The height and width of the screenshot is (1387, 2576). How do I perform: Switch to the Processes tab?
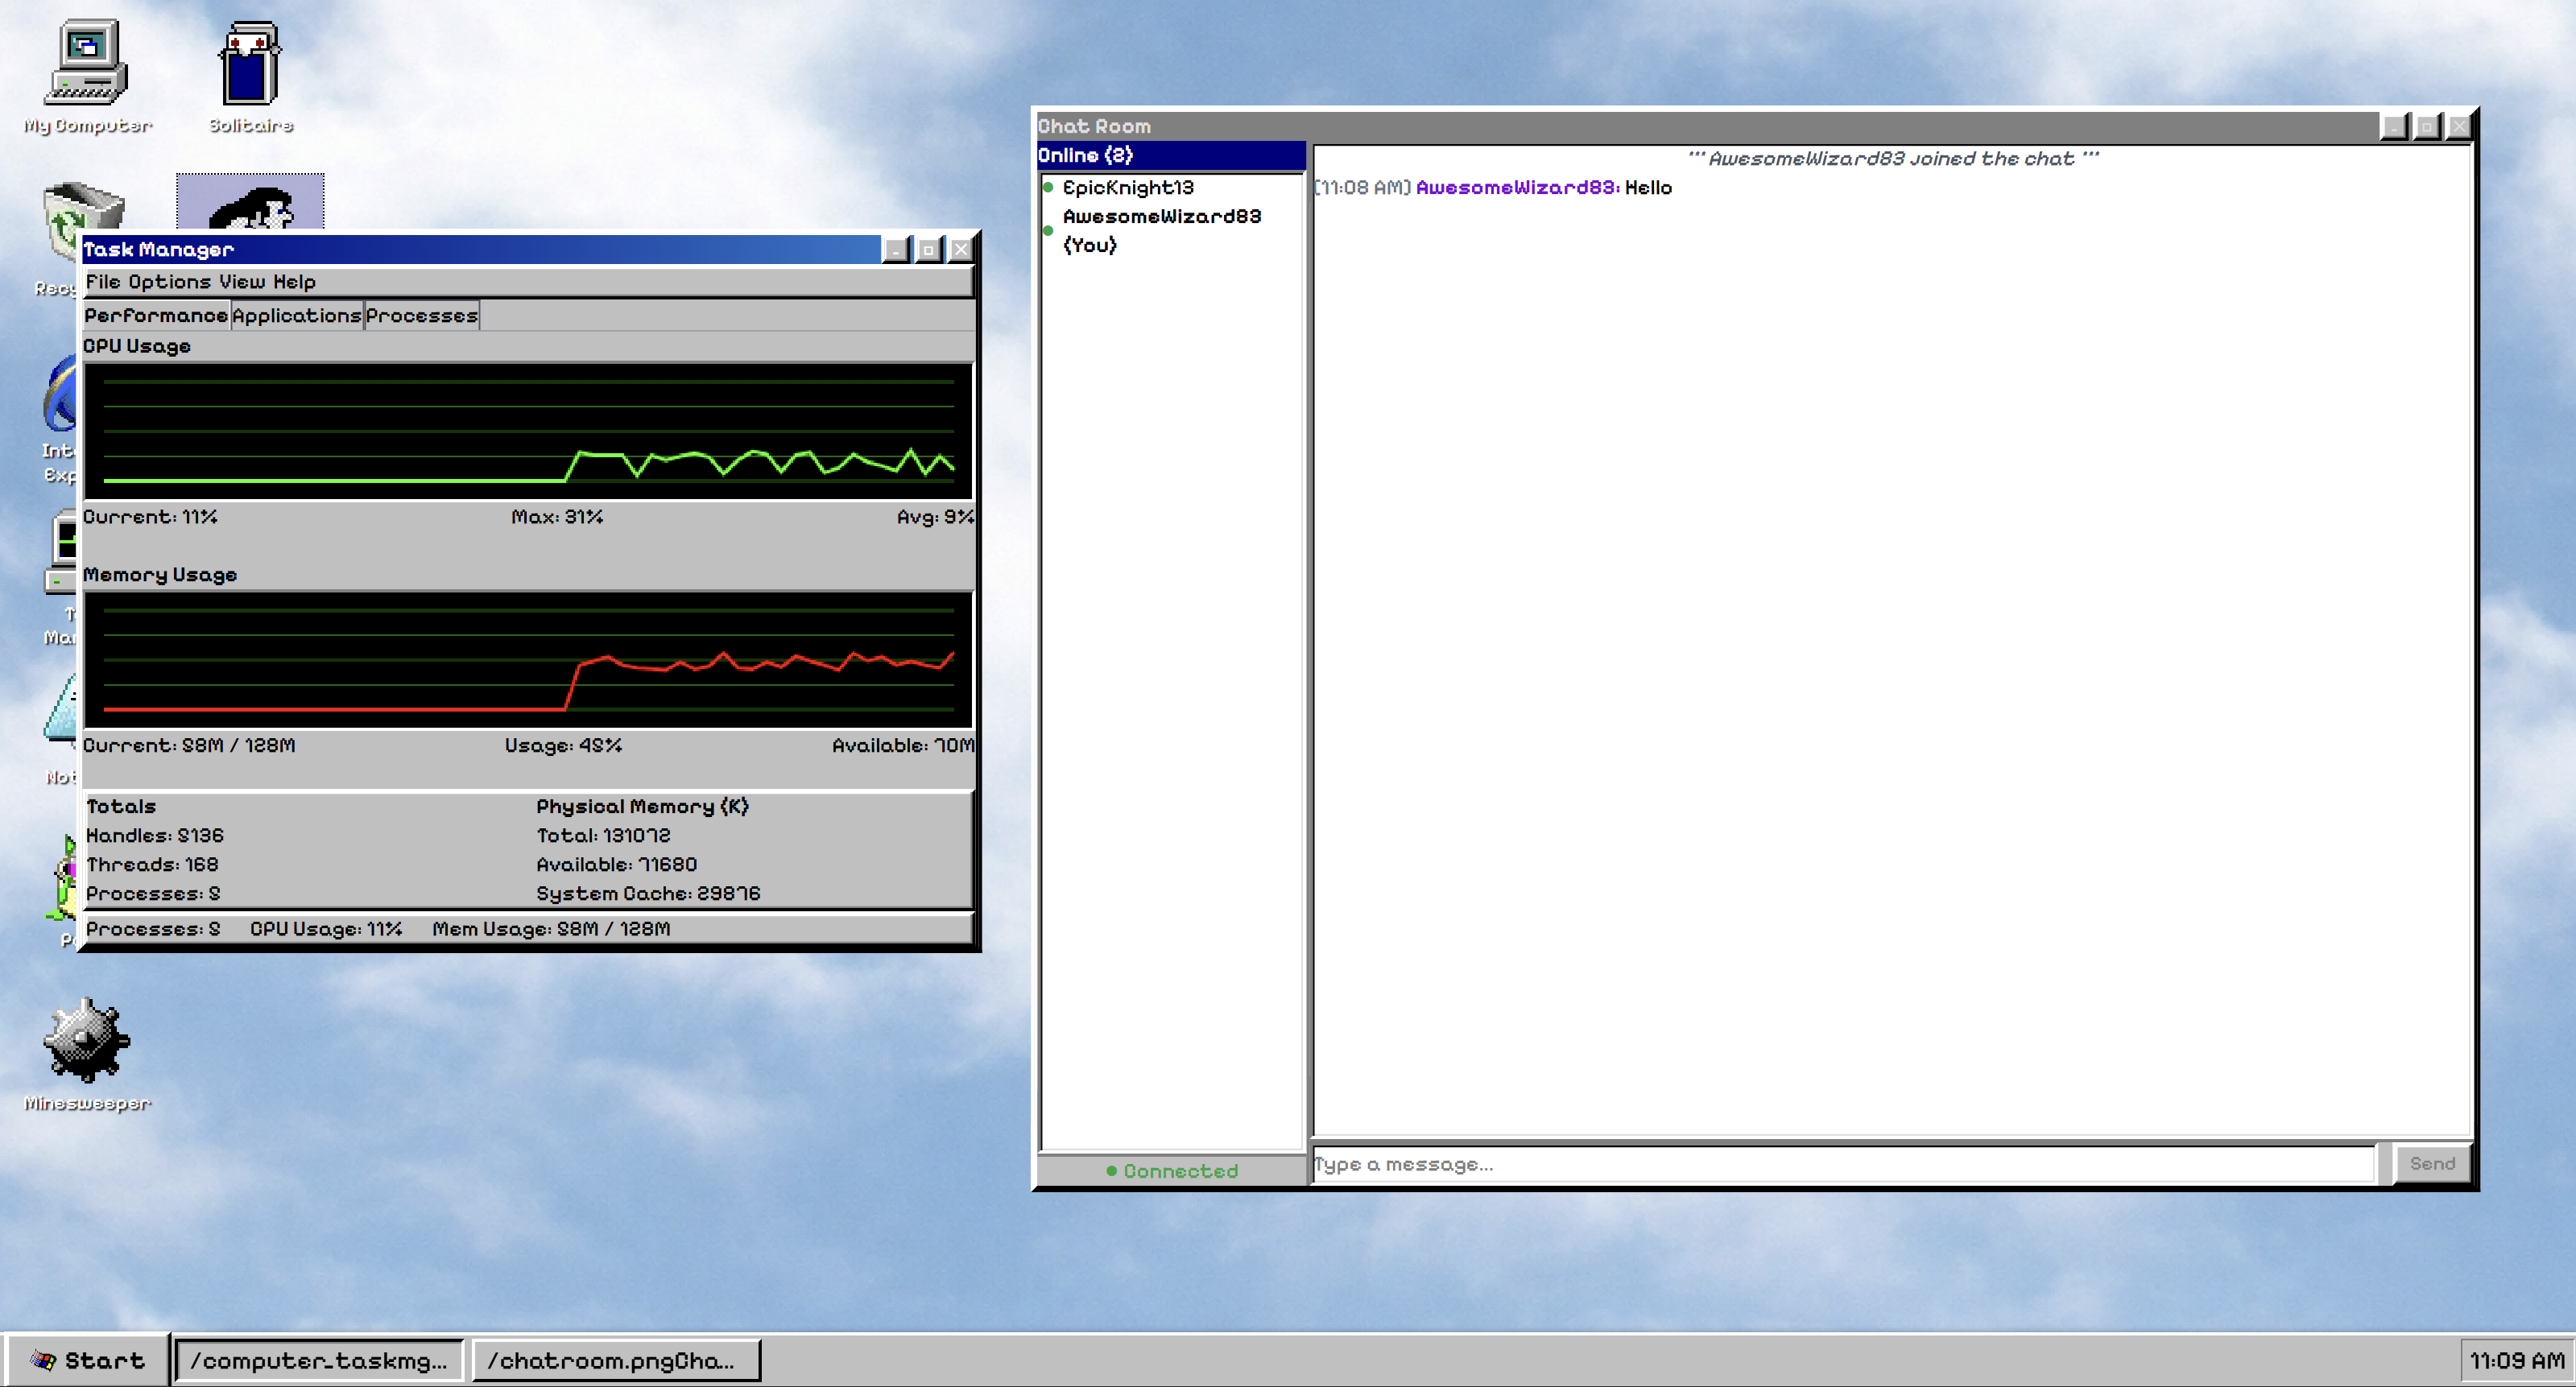click(x=421, y=316)
